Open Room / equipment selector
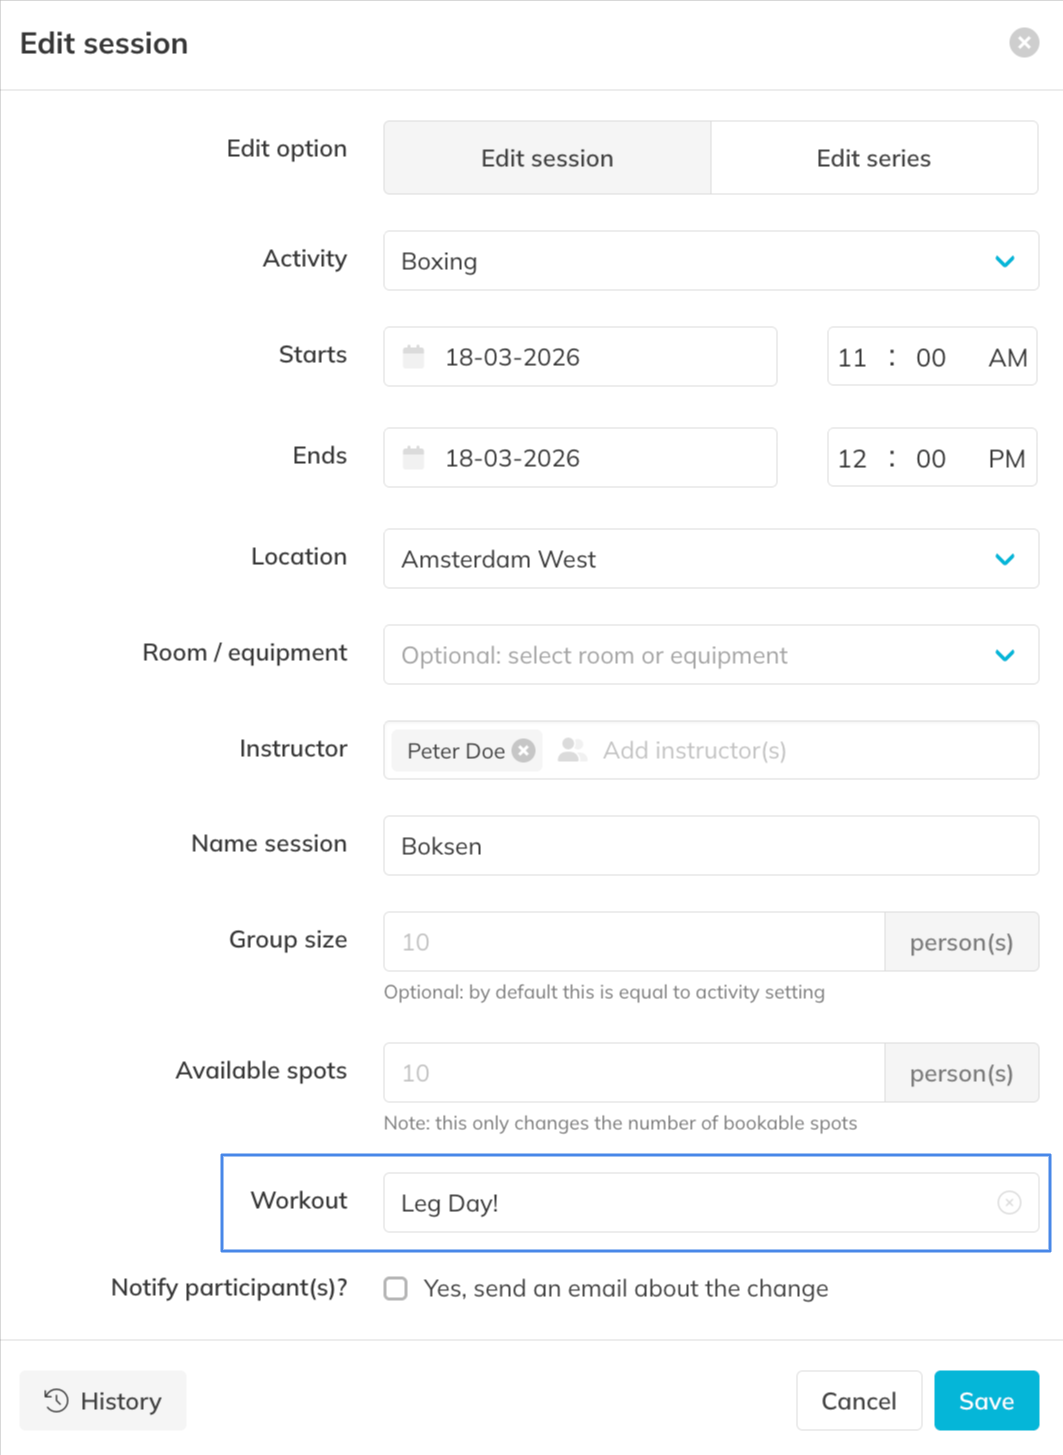 (x=1004, y=655)
